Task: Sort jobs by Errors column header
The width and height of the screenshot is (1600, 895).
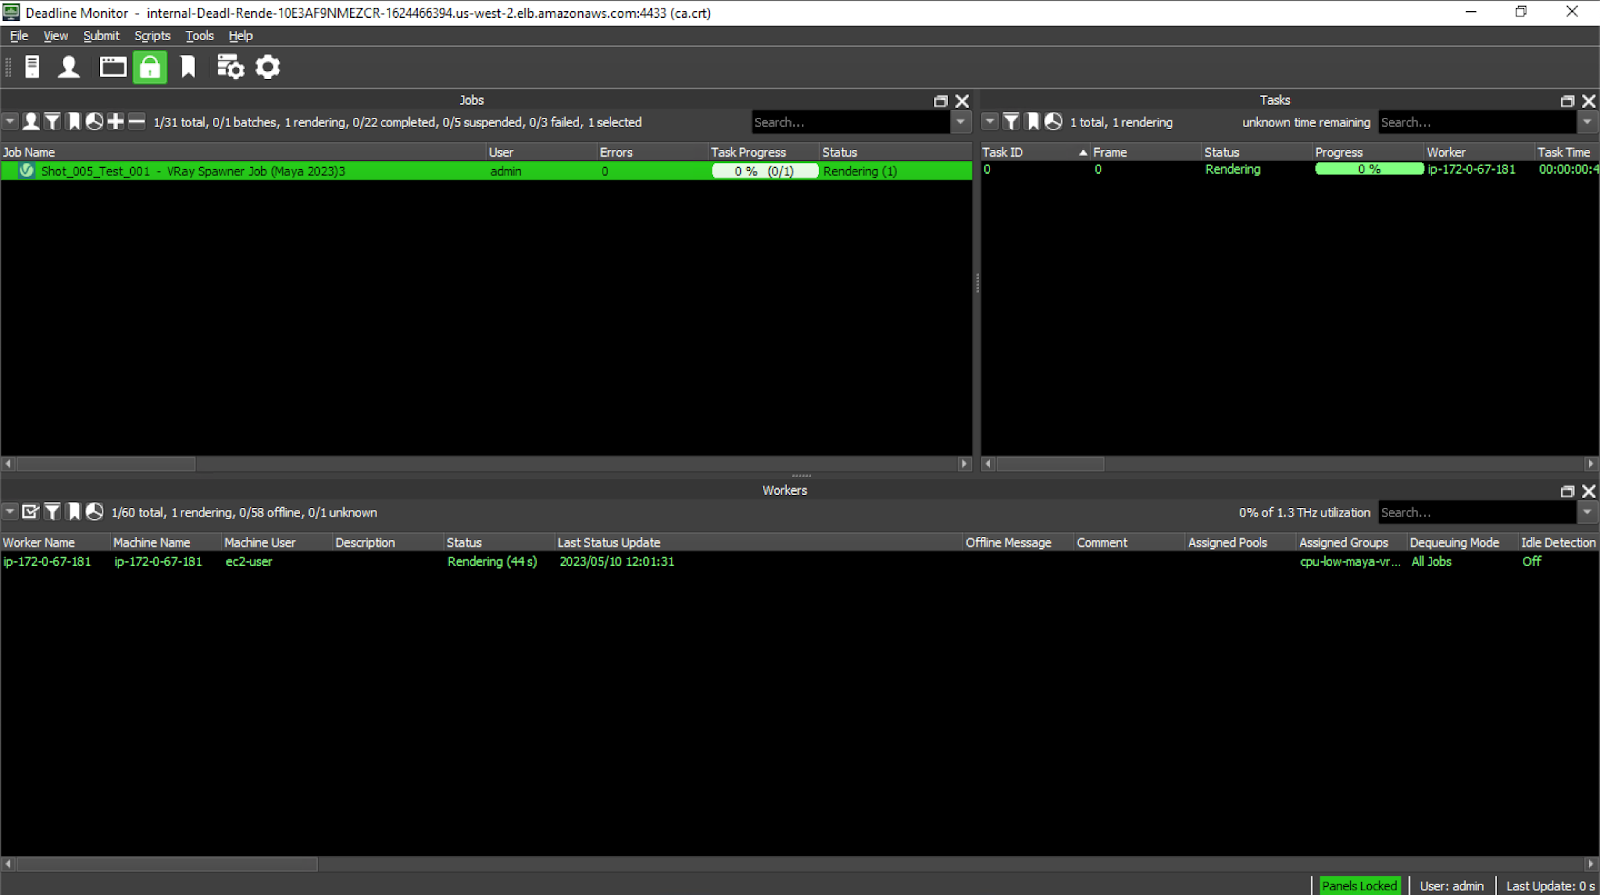Action: [652, 152]
